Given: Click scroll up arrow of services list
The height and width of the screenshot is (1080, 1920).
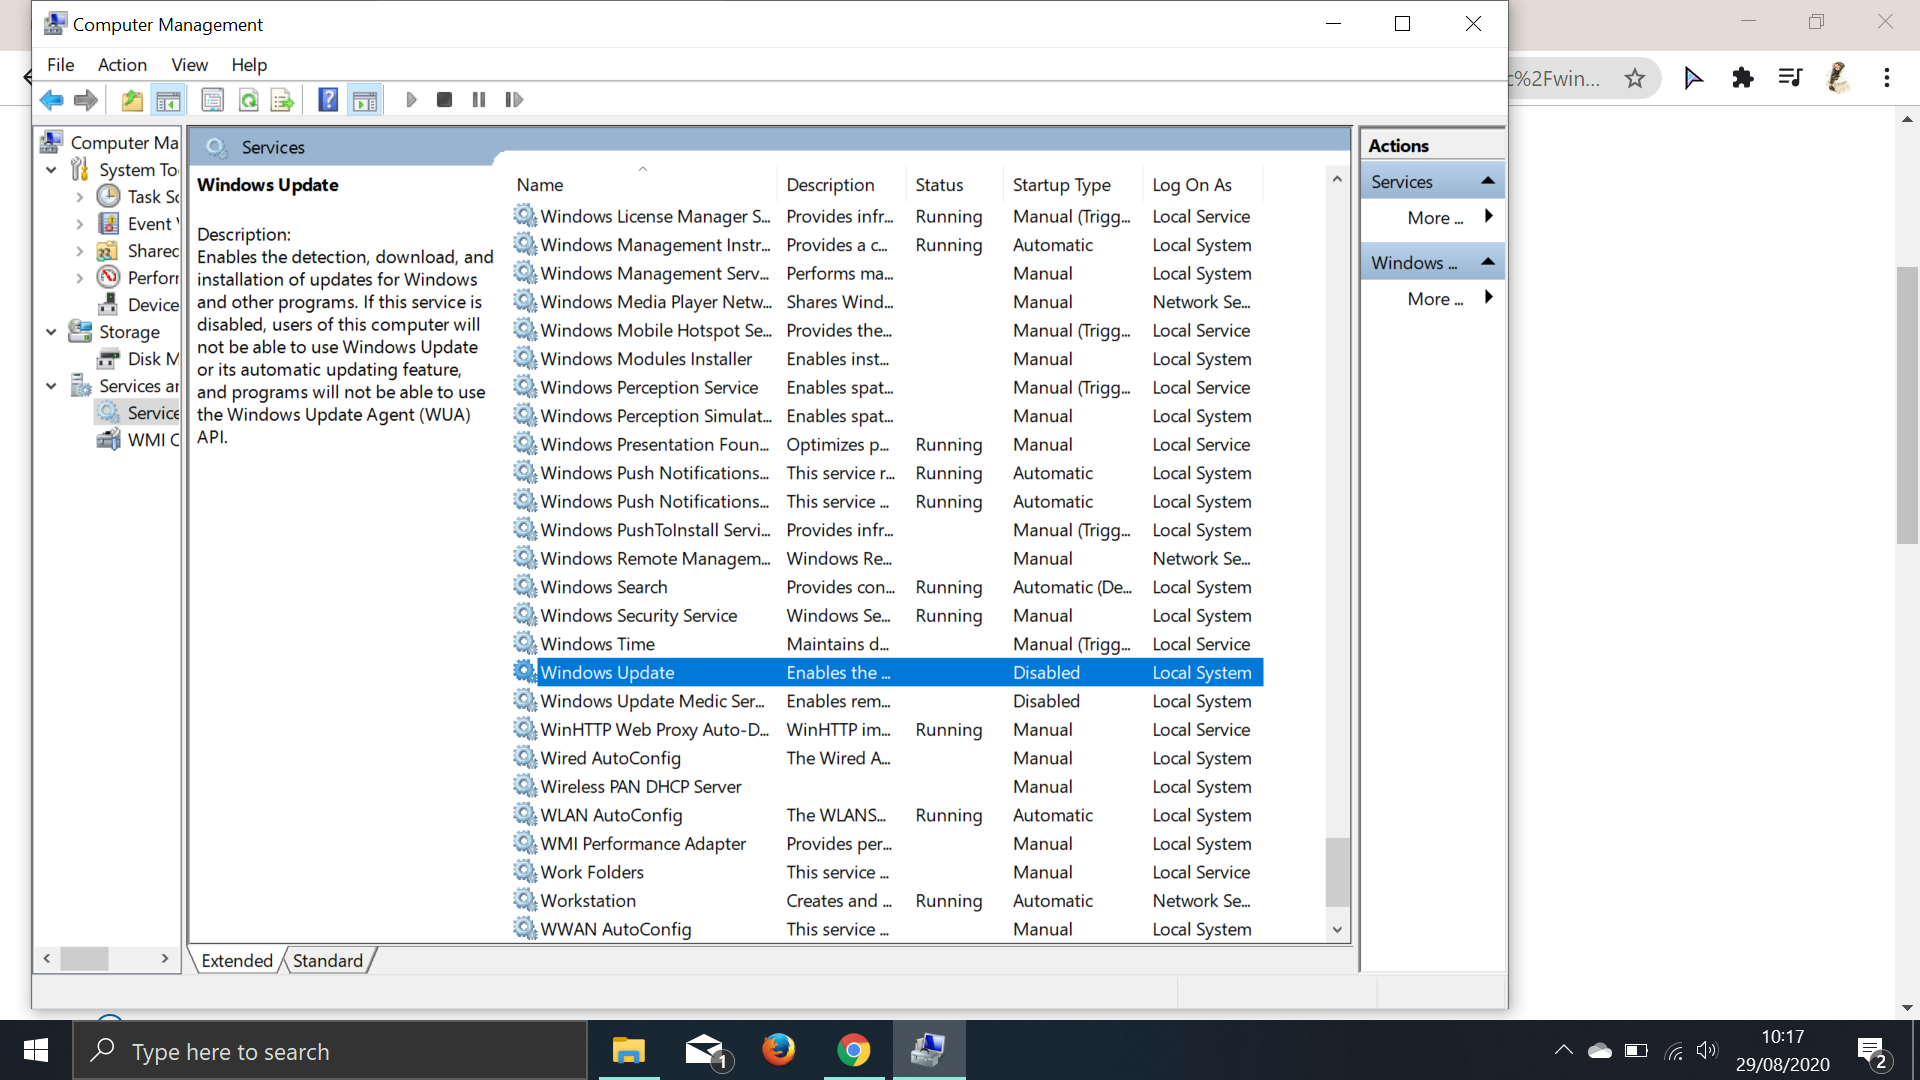Looking at the screenshot, I should coord(1337,179).
